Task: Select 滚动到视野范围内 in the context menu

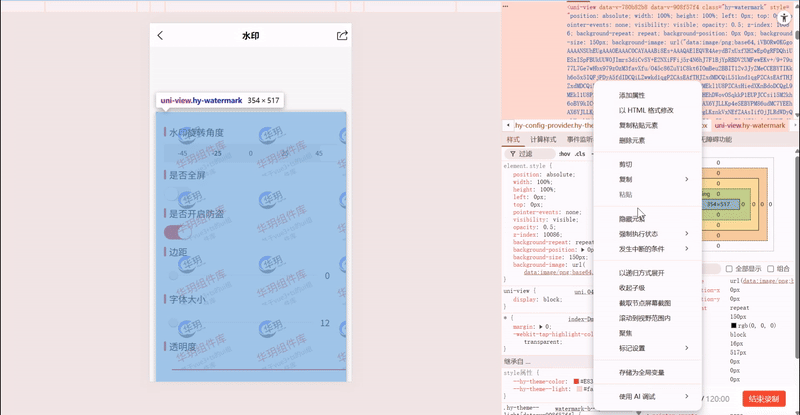Action: 648,318
